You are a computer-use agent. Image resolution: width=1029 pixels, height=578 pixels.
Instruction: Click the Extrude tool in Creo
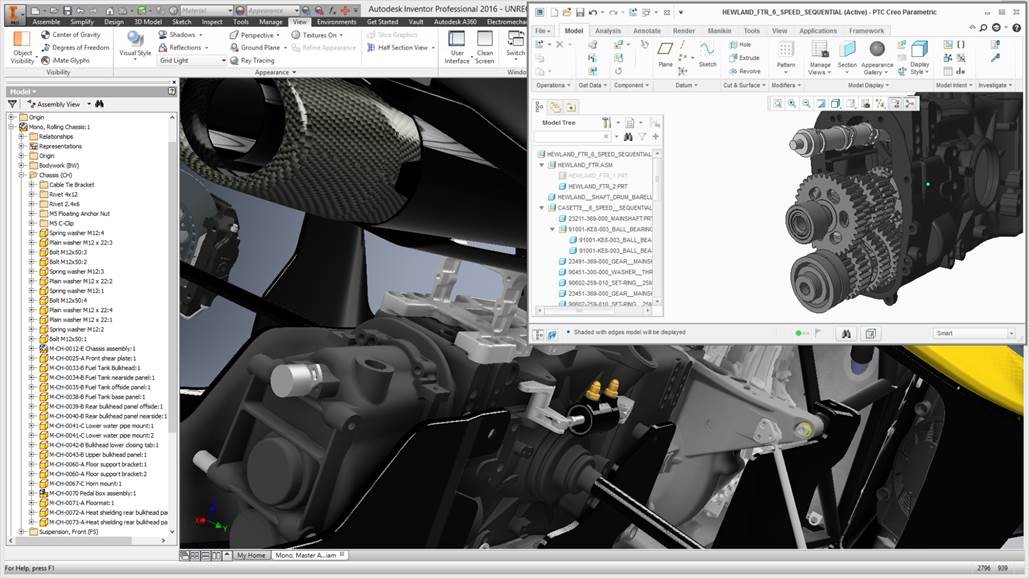point(744,58)
